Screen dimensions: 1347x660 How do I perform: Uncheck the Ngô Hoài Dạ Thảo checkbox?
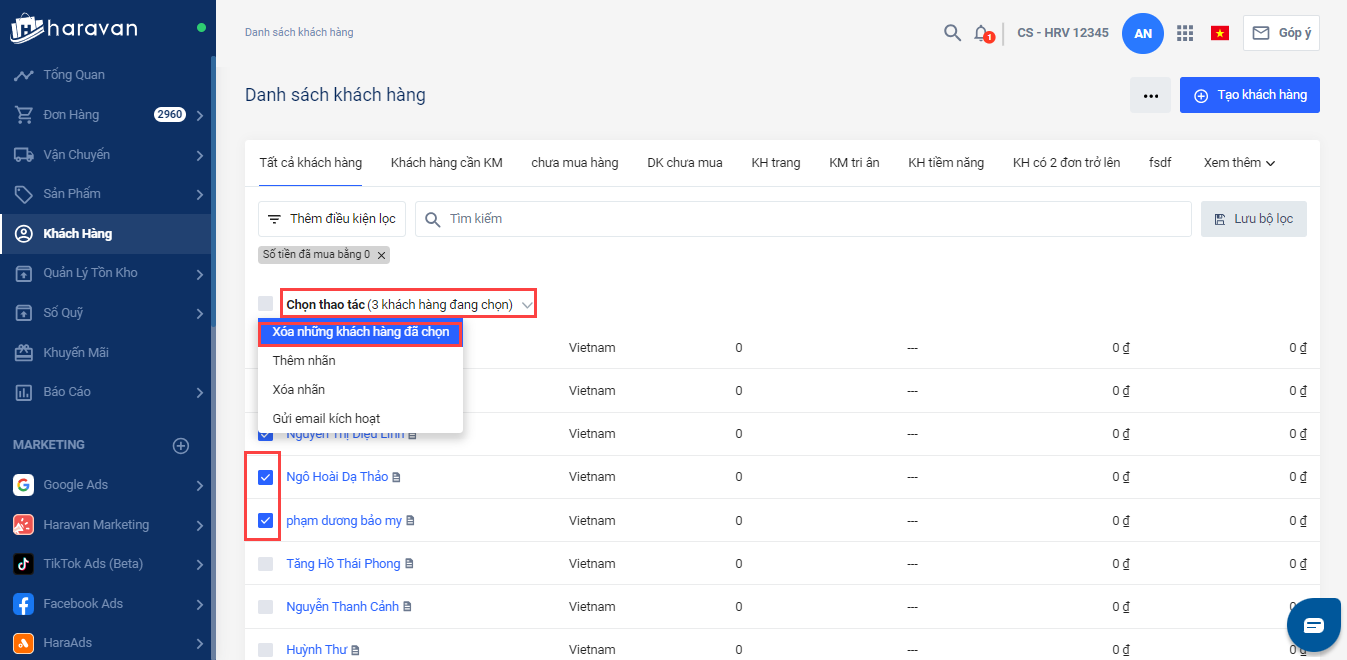point(265,477)
